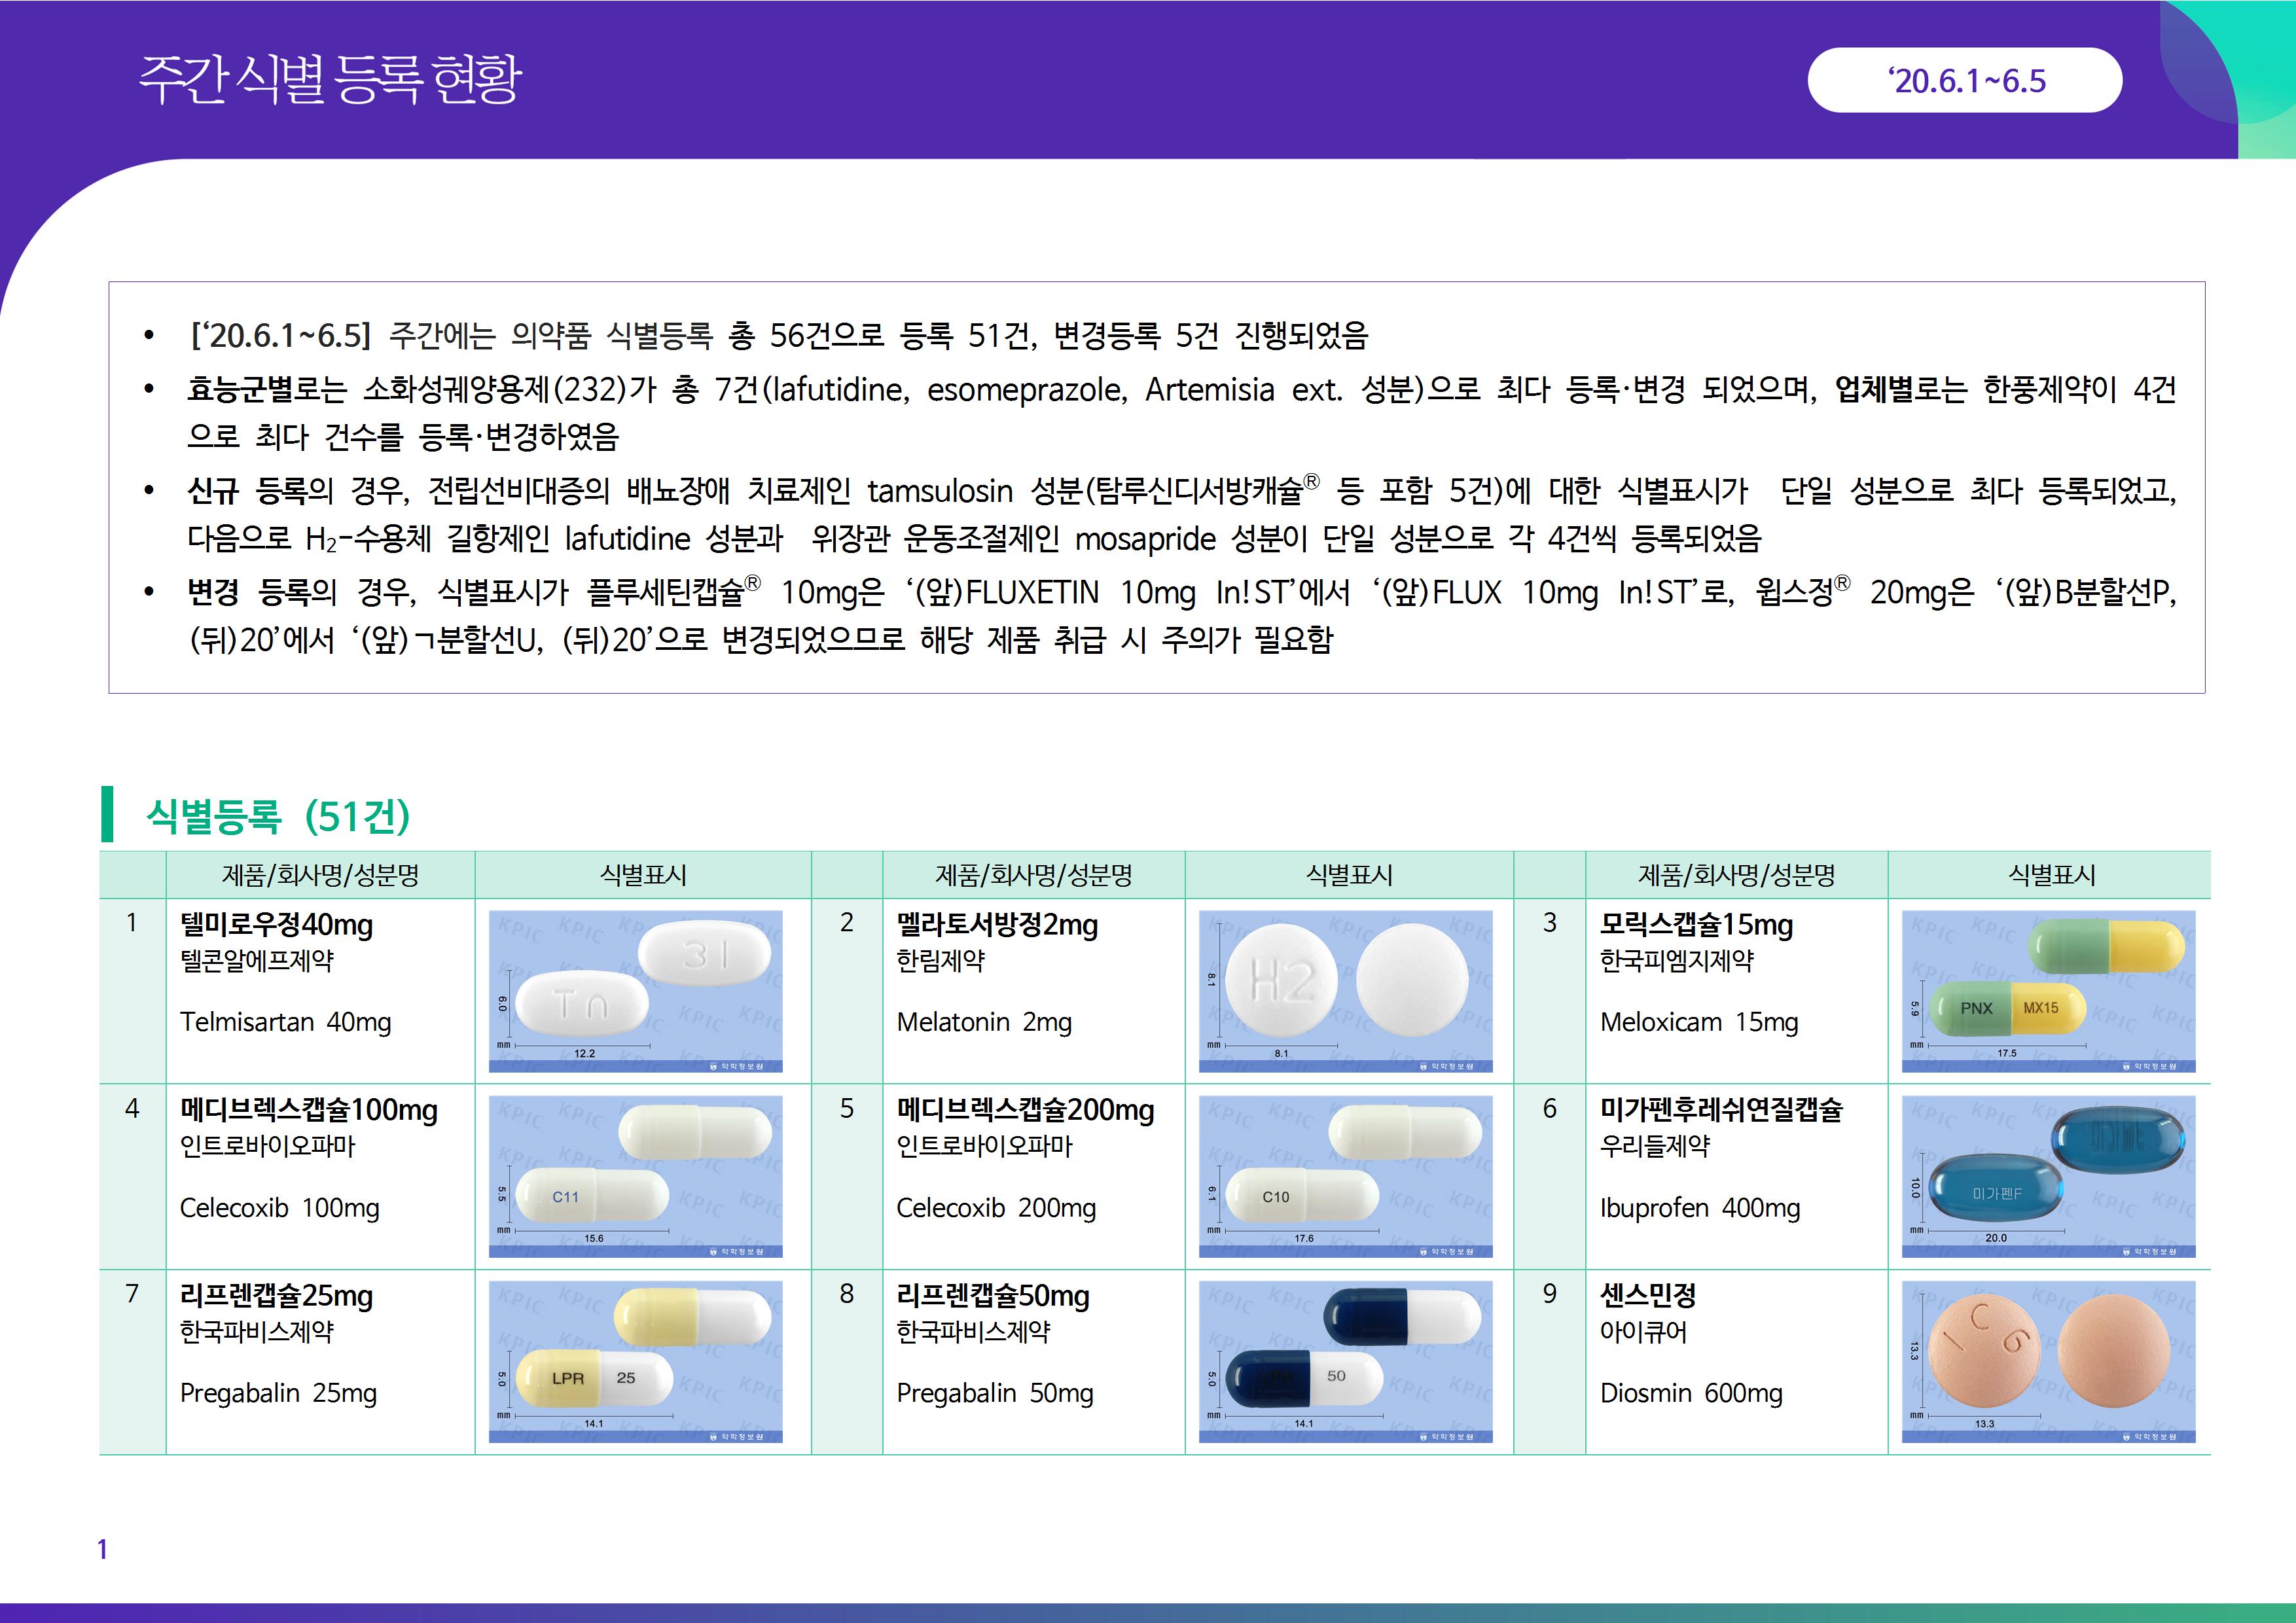The image size is (2296, 1623).
Task: Click the first 식별표시 column header
Action: click(642, 875)
